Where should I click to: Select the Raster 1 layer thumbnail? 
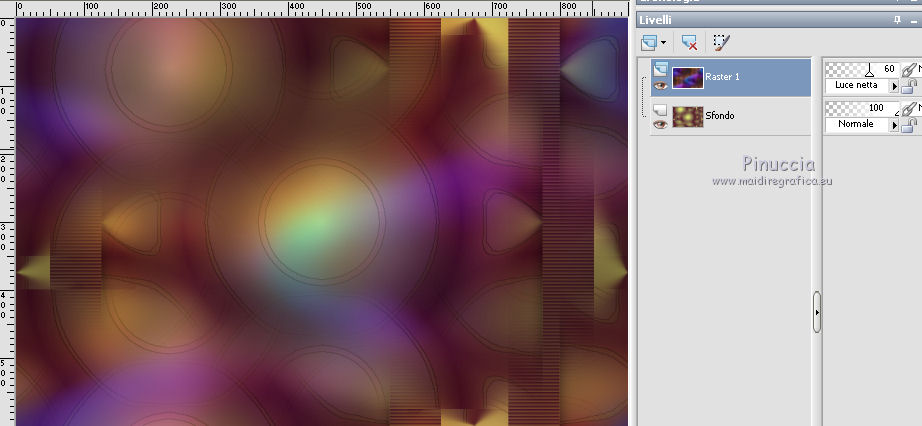pos(688,78)
